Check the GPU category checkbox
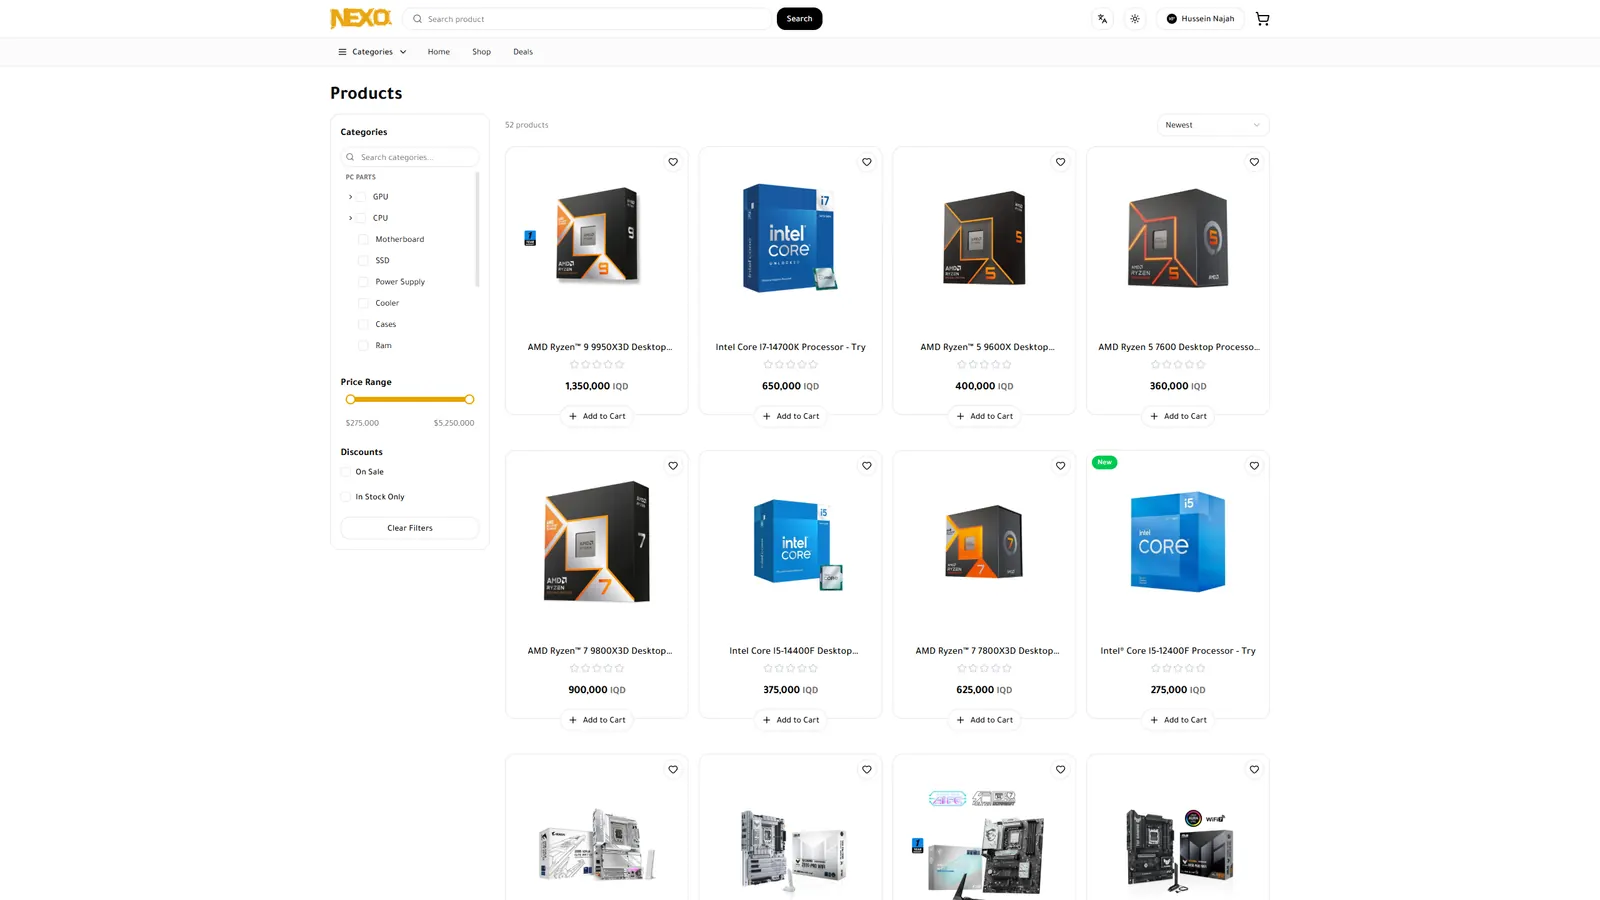Image resolution: width=1600 pixels, height=900 pixels. [x=362, y=197]
